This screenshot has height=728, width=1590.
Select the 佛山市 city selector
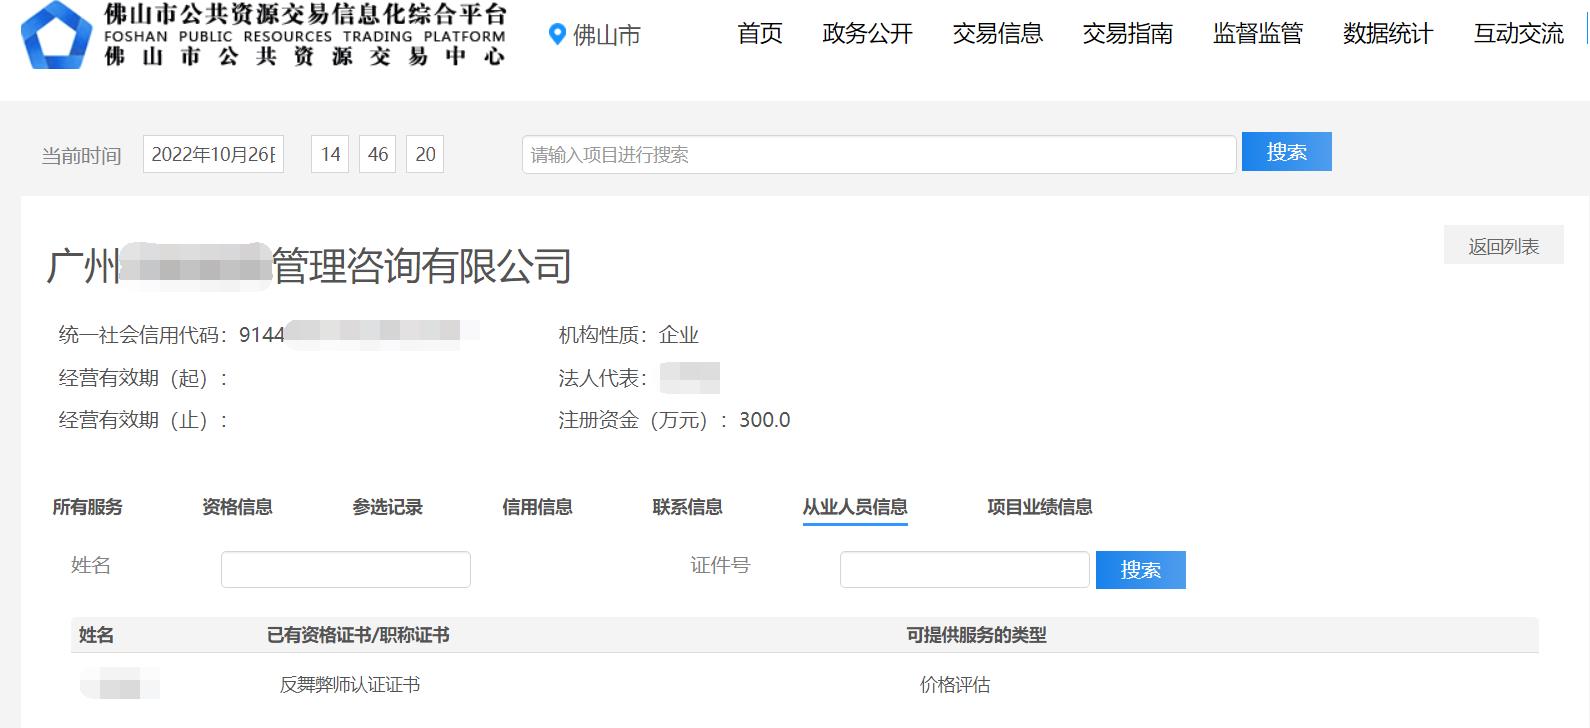tap(606, 35)
